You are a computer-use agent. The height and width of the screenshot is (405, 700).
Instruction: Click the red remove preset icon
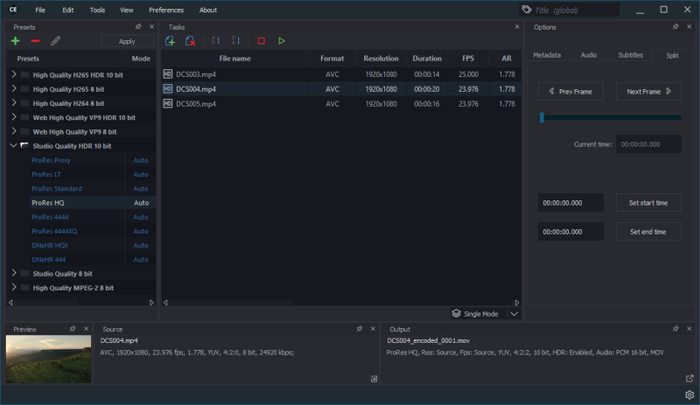pos(35,41)
